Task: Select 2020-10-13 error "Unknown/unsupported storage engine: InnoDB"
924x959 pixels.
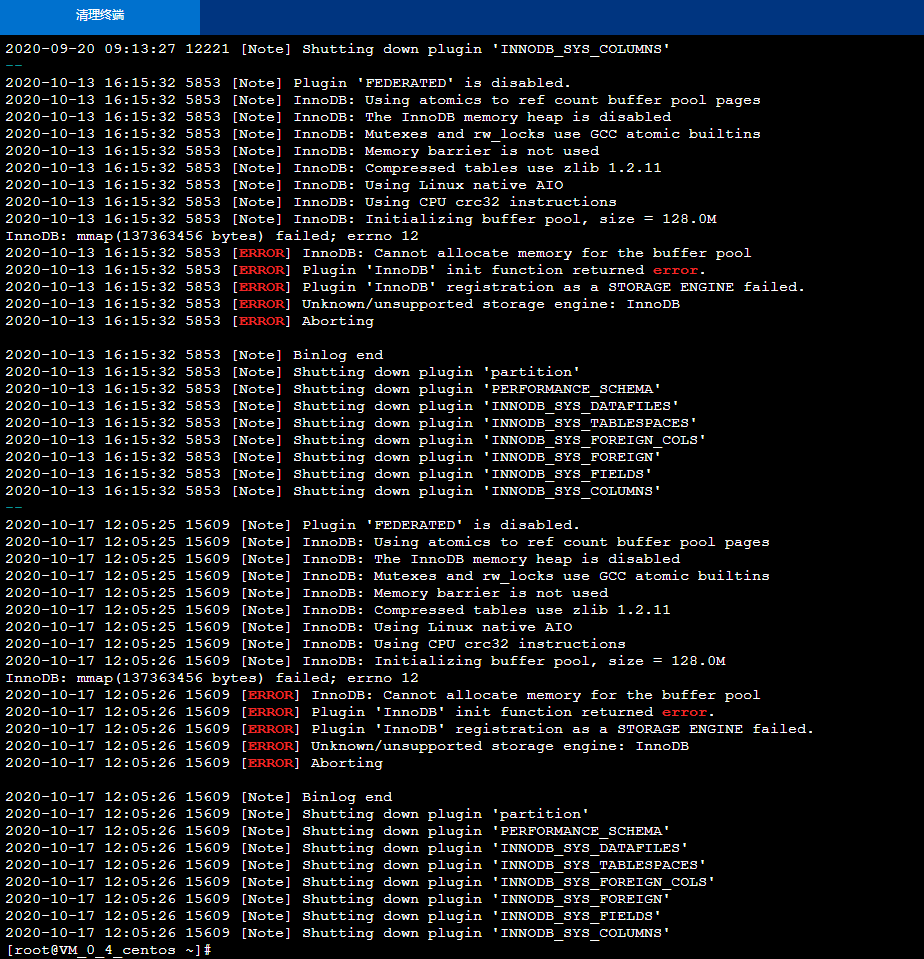Action: pyautogui.click(x=342, y=304)
